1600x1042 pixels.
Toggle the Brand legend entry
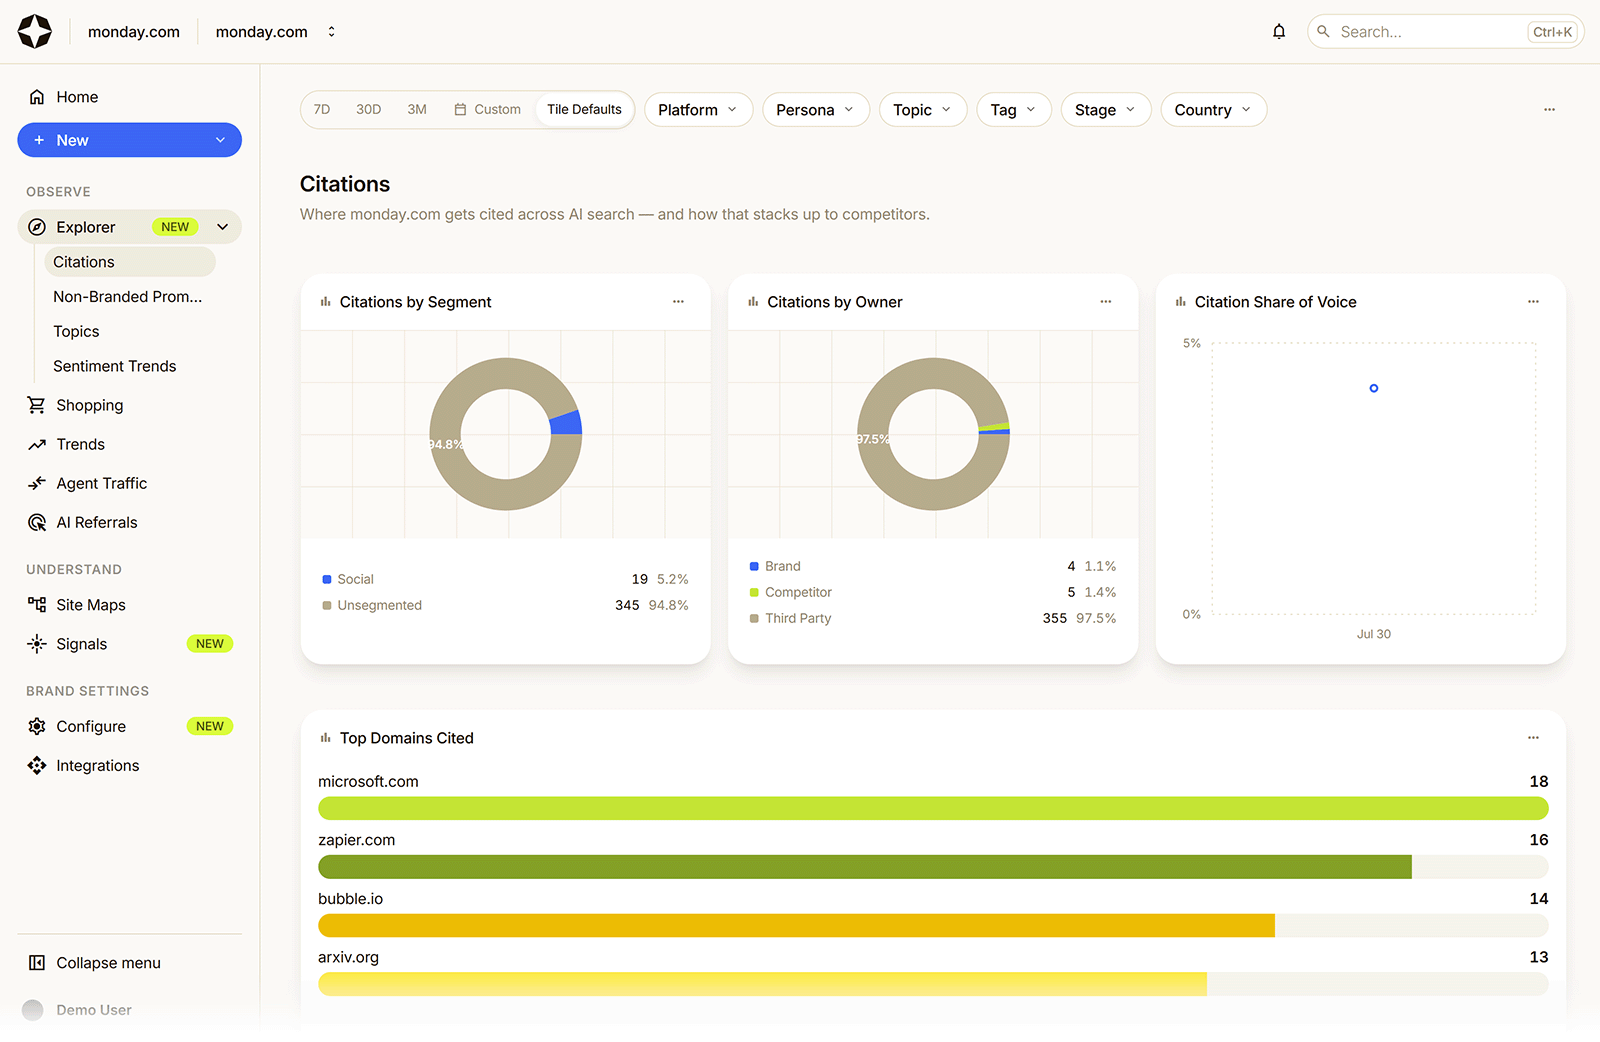pyautogui.click(x=775, y=566)
